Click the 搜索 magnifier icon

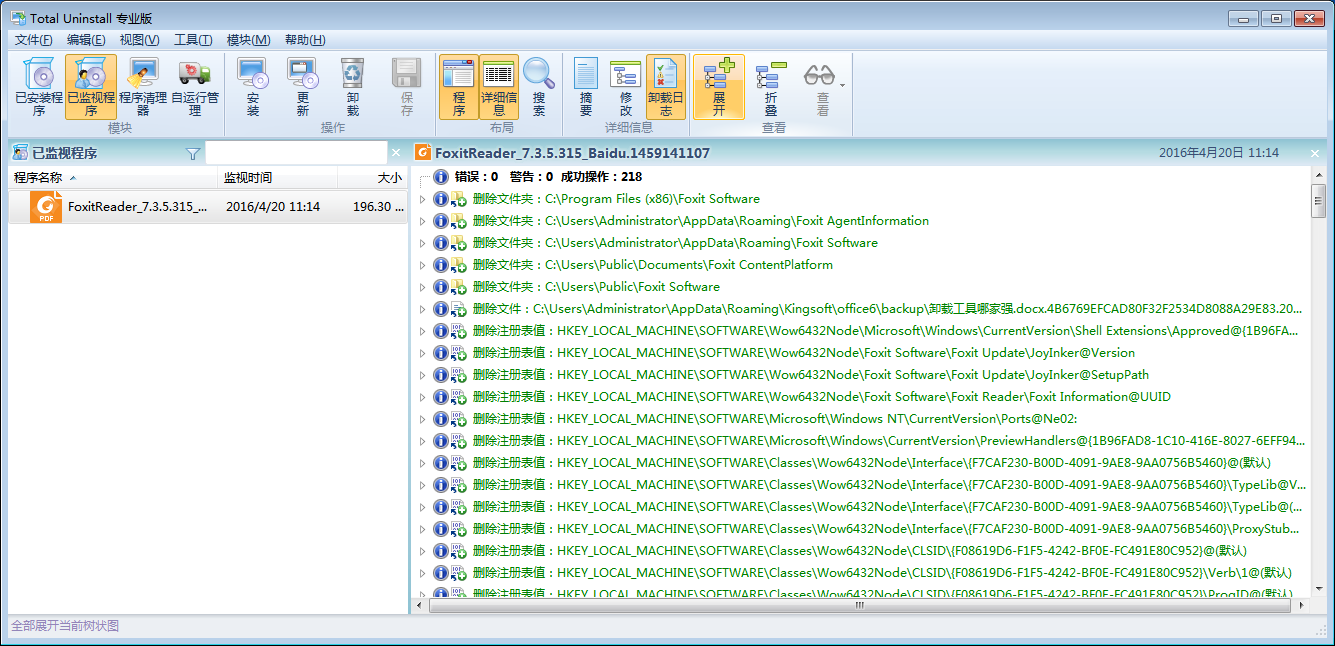click(539, 86)
